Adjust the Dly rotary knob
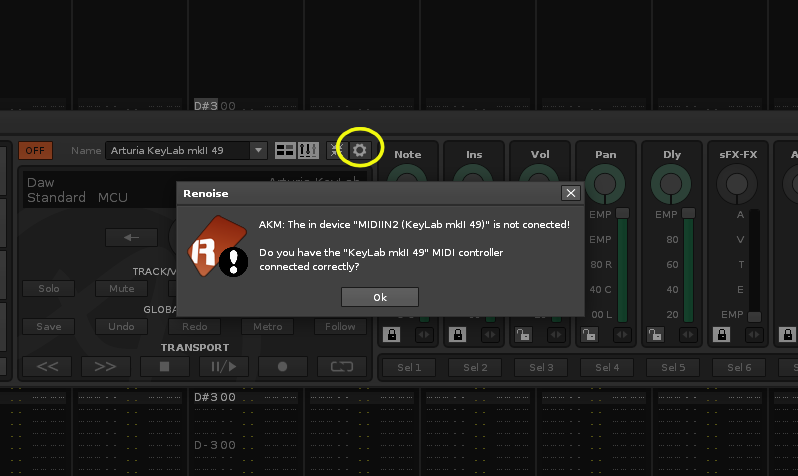This screenshot has width=798, height=476. coord(671,184)
